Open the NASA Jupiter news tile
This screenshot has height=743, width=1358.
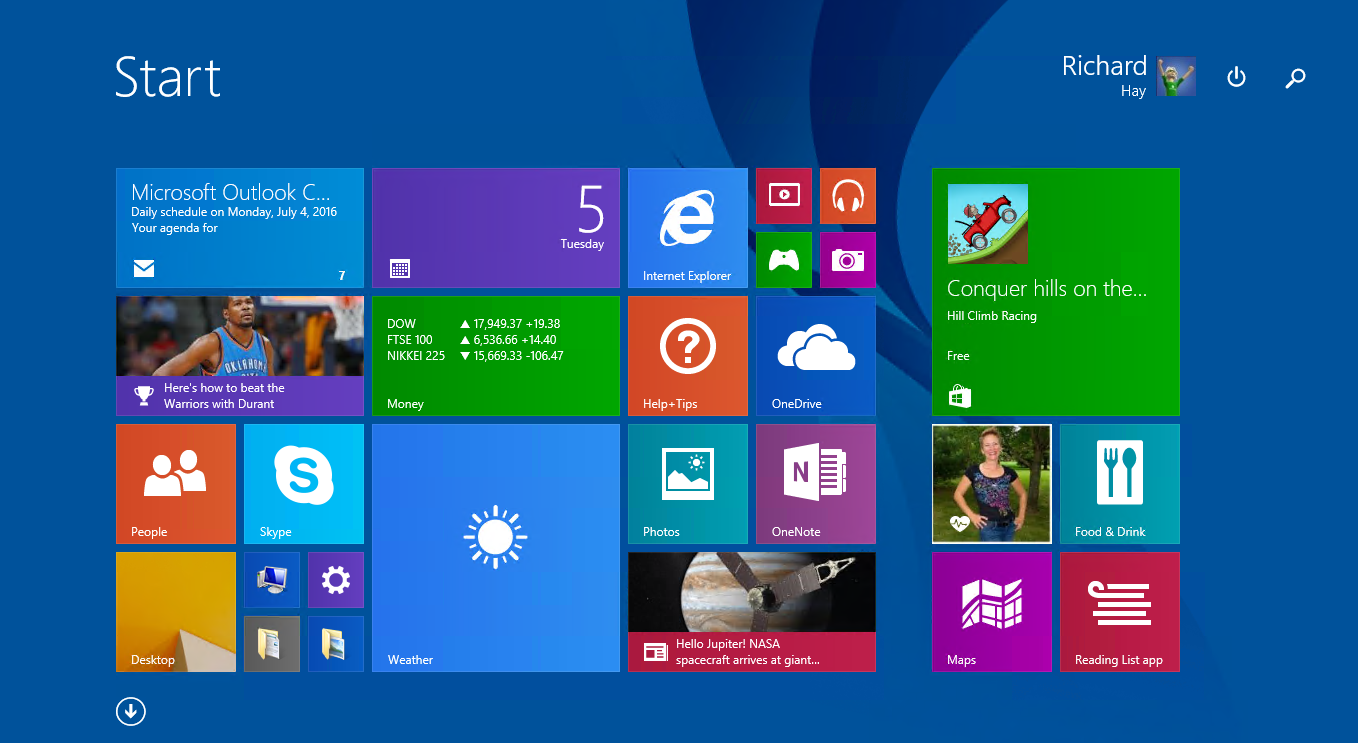tap(751, 611)
